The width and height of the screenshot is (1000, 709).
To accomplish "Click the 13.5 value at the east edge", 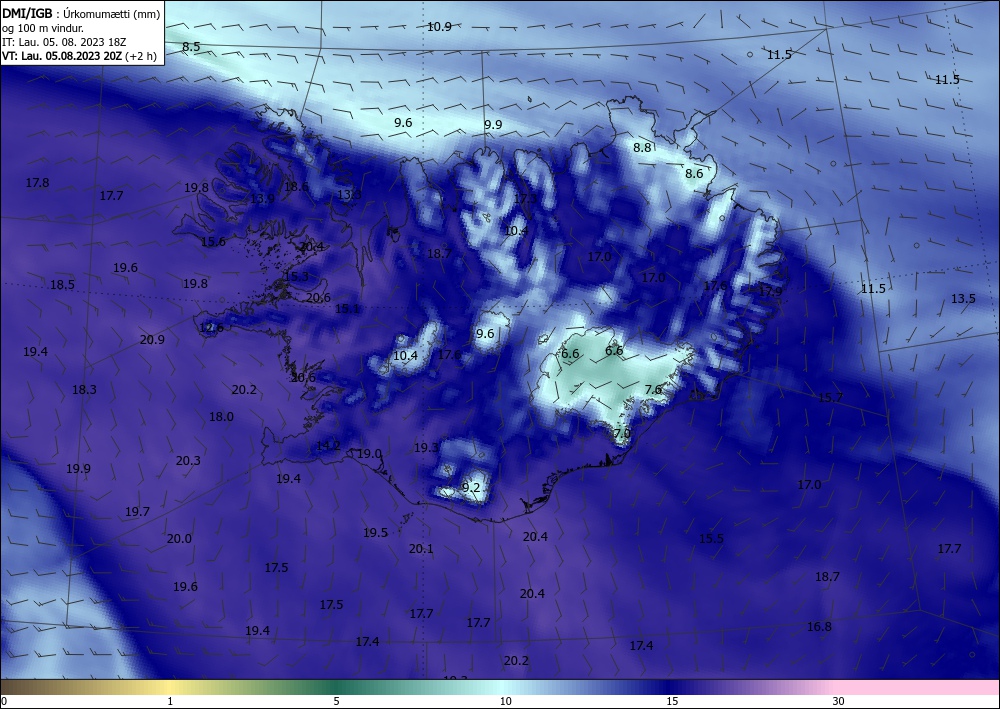I will coord(963,298).
